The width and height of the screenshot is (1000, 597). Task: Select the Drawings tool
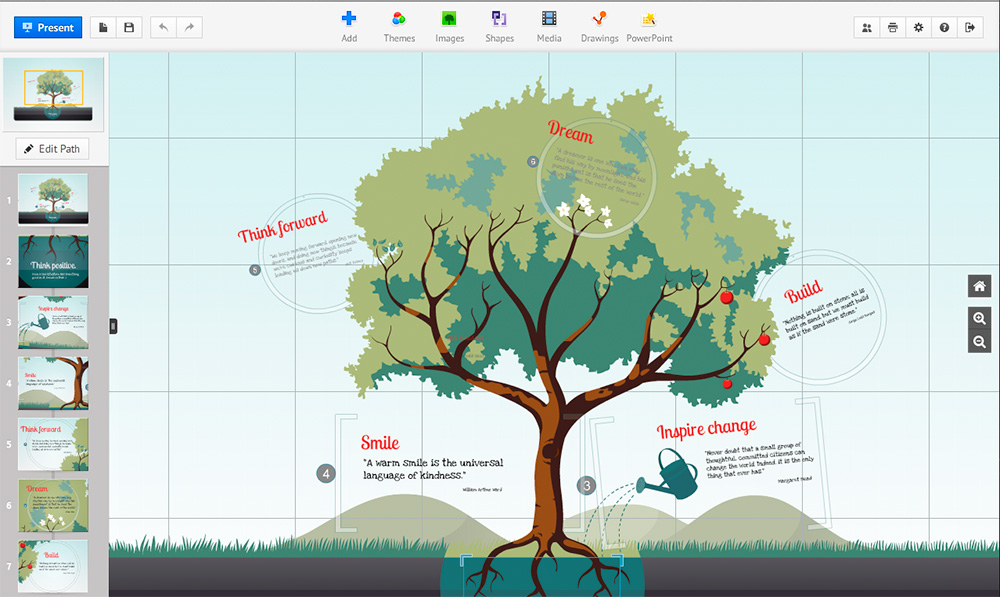coord(599,25)
